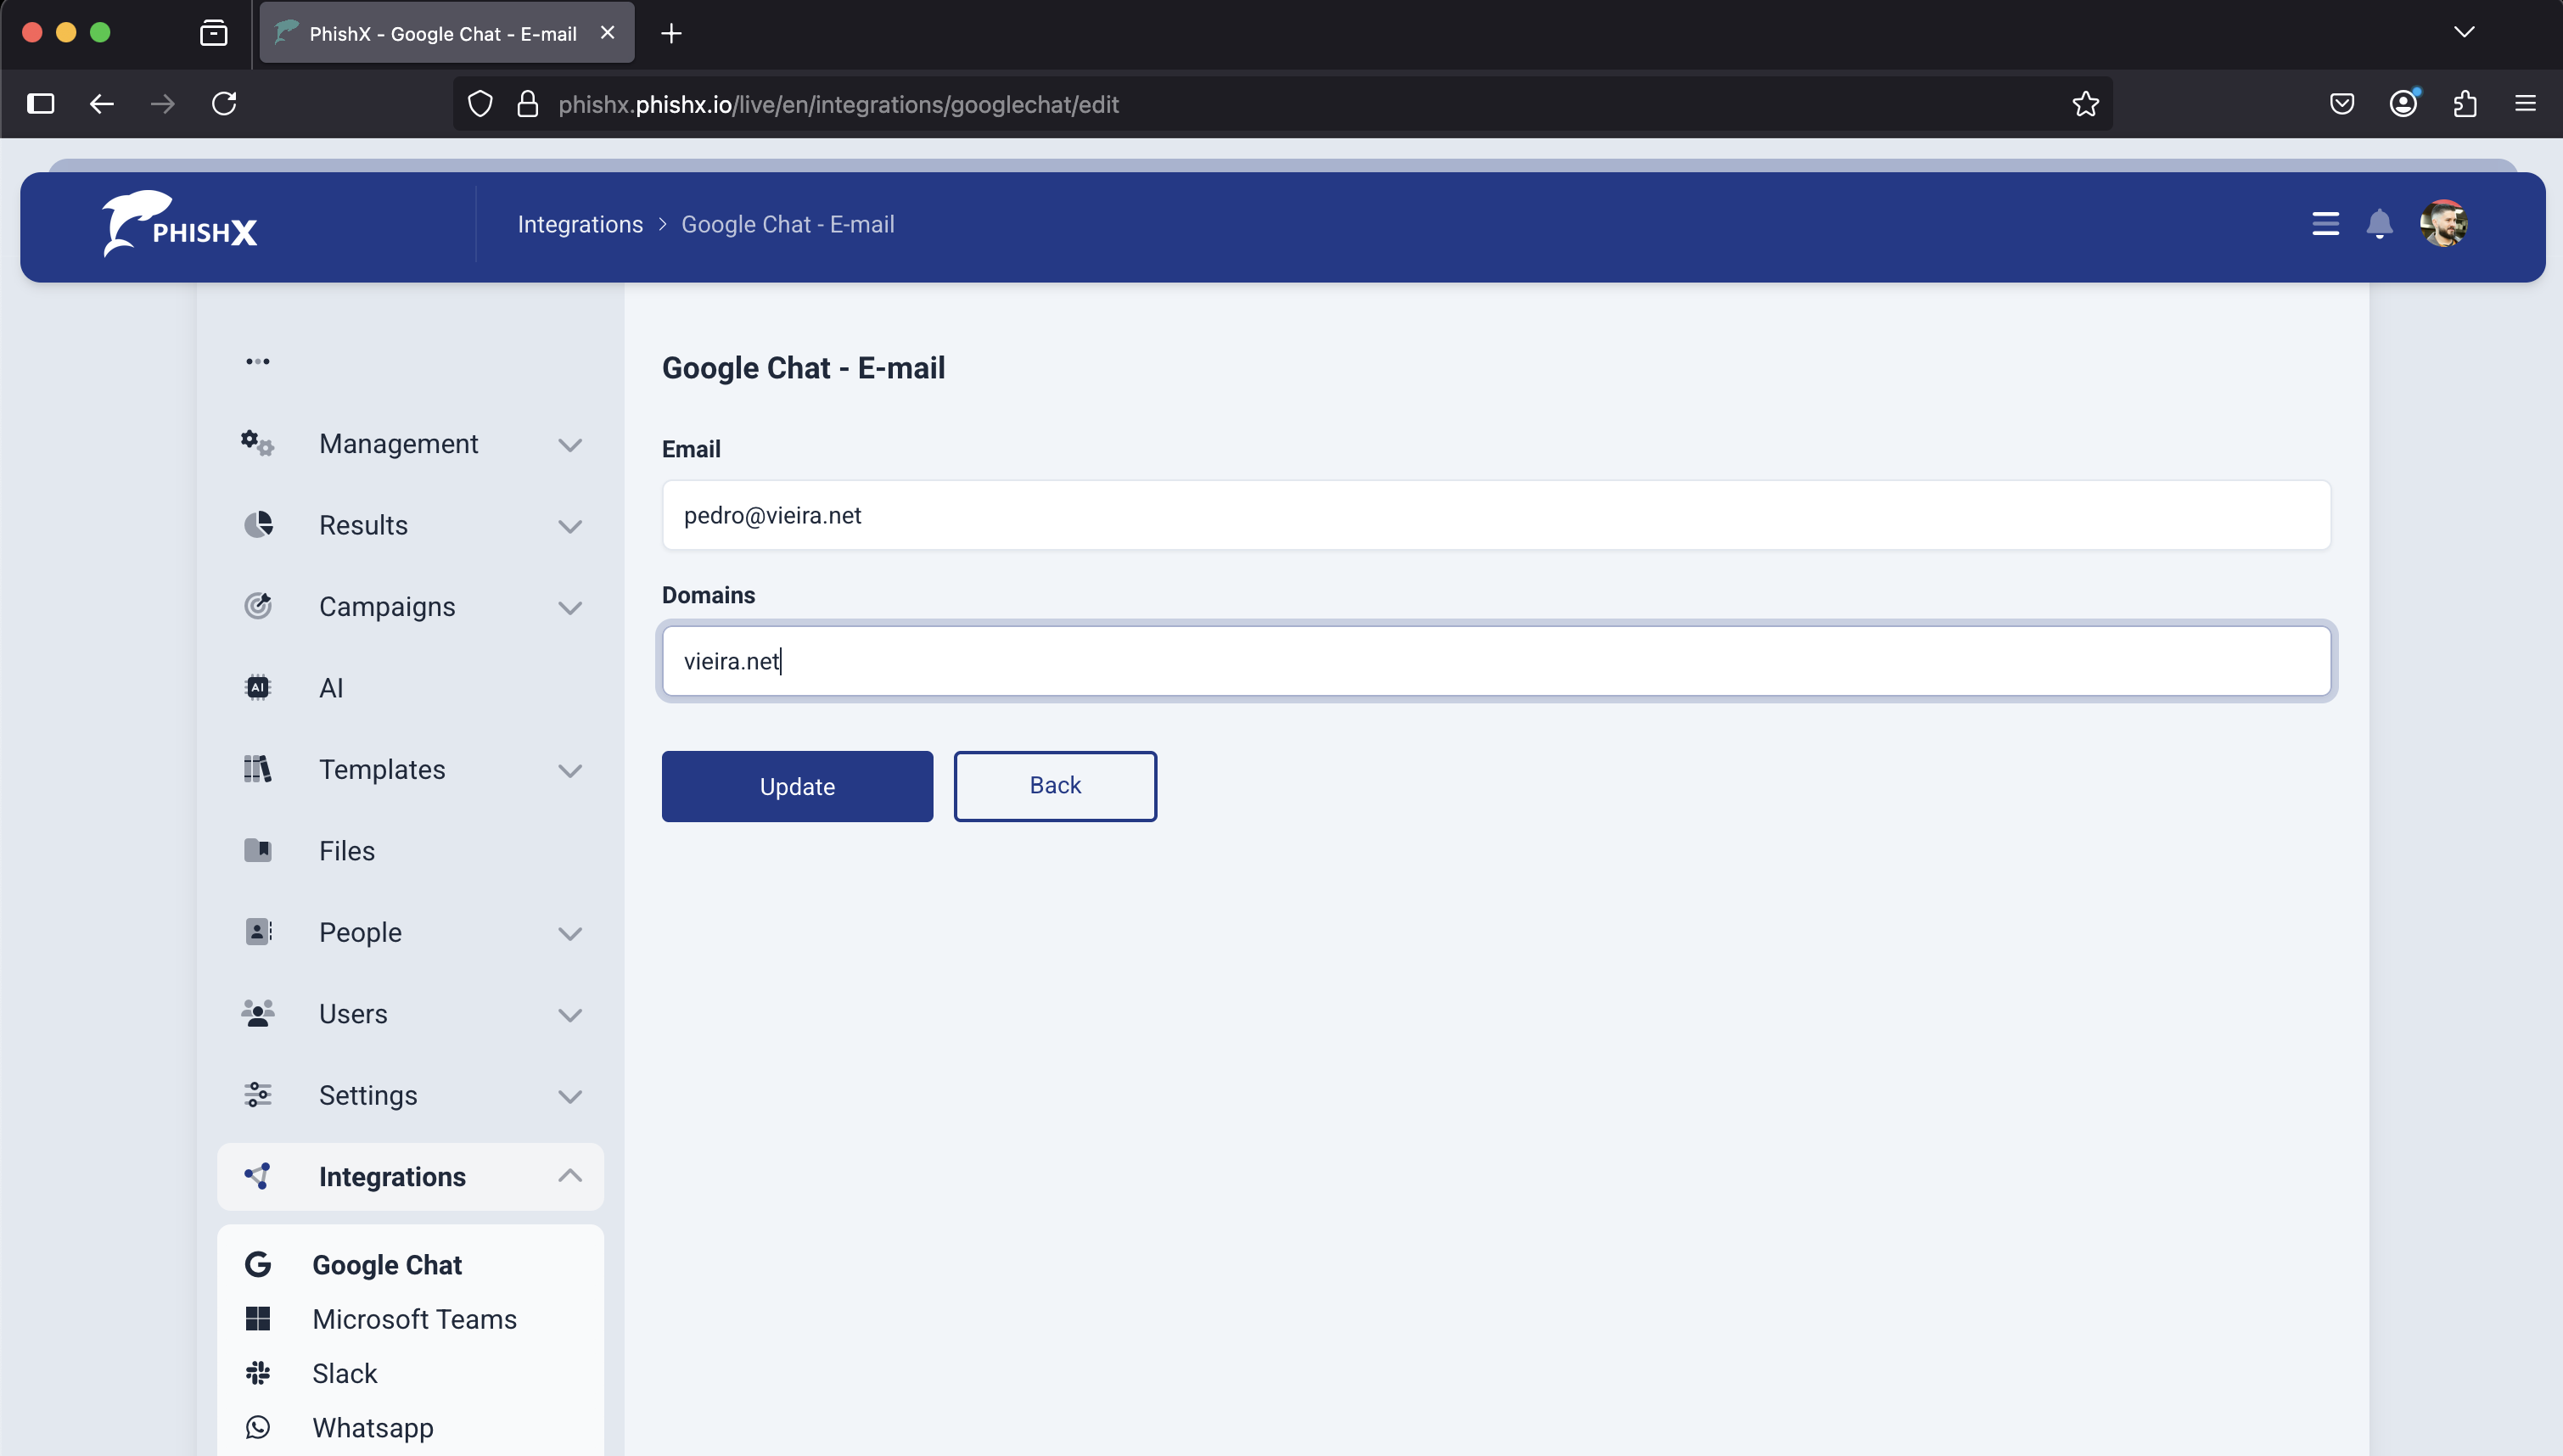Select the Whatsapp integration

click(x=372, y=1428)
